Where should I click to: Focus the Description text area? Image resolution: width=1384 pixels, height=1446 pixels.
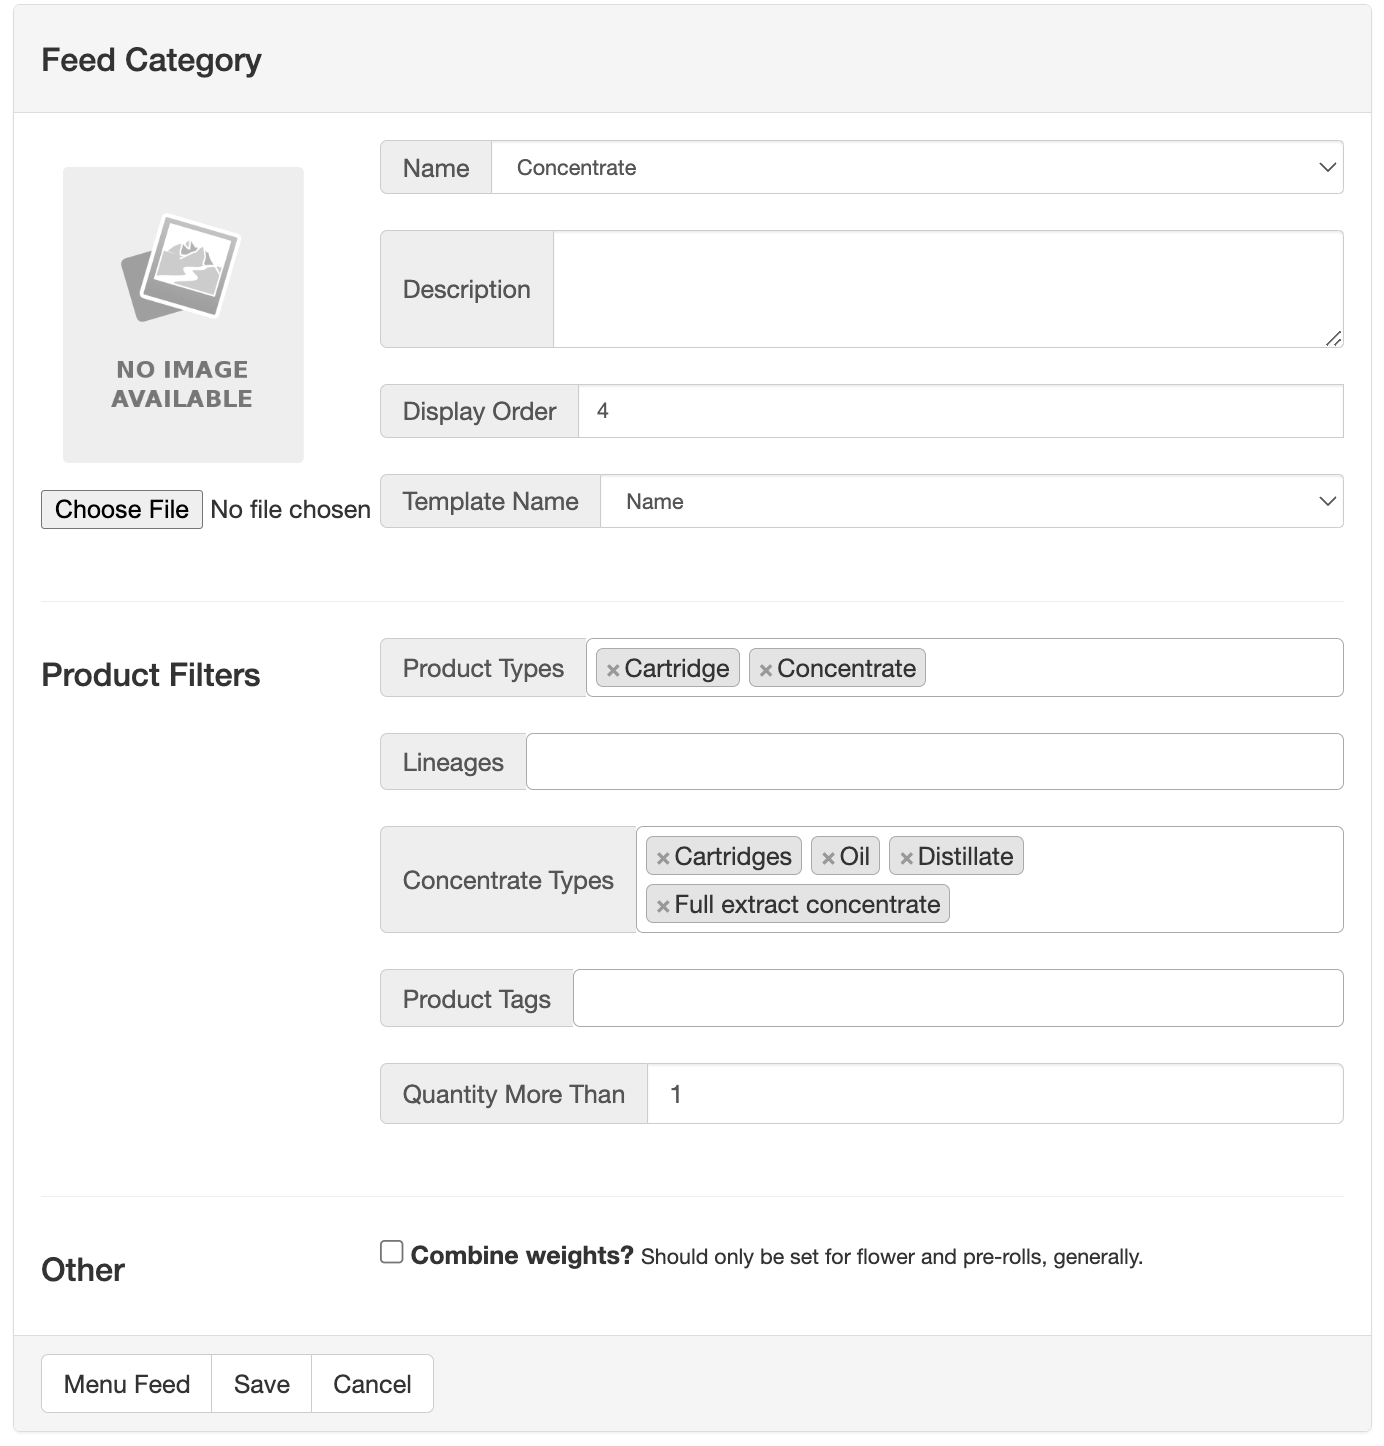(x=948, y=289)
